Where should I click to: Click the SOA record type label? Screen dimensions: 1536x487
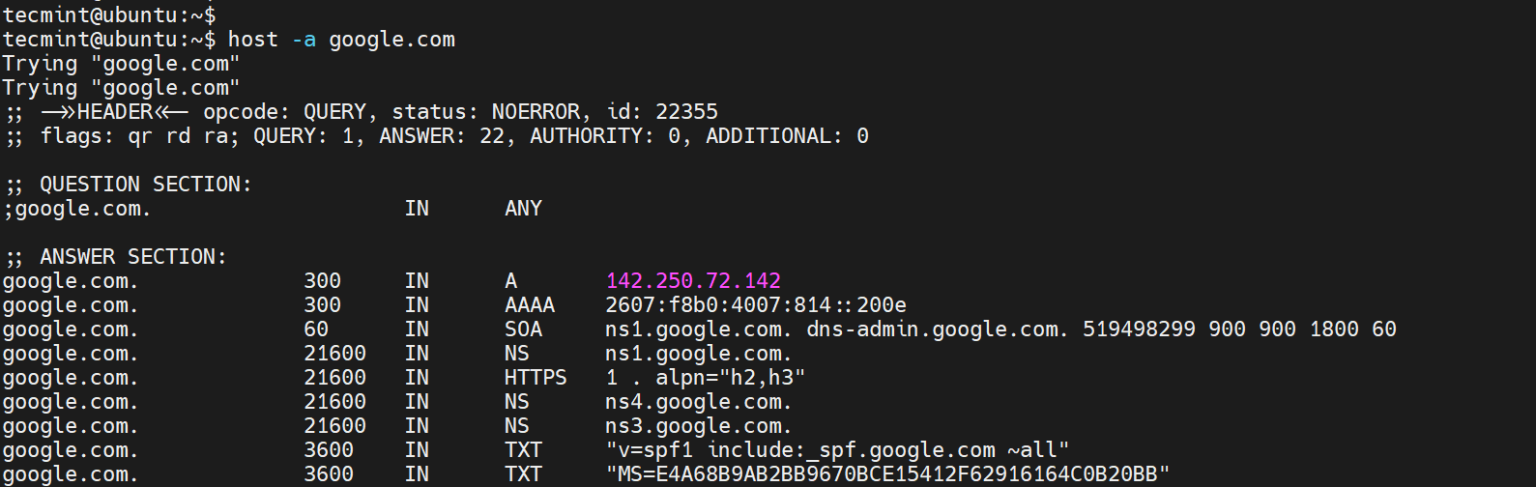click(523, 329)
